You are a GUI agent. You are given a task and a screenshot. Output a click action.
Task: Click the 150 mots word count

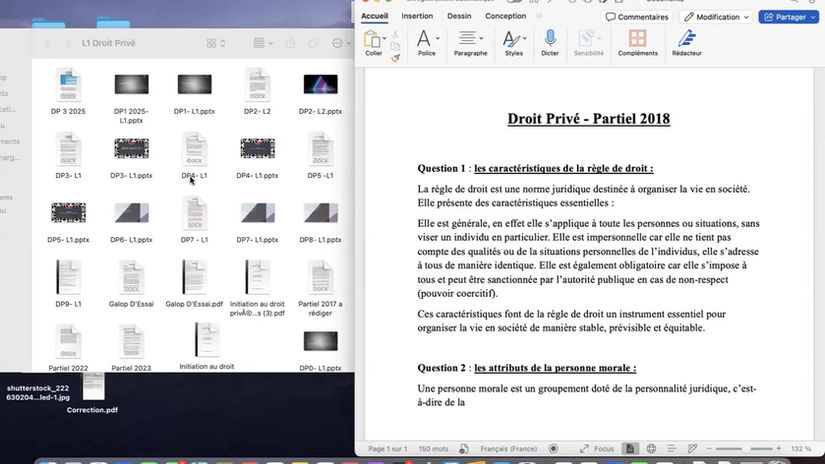433,449
